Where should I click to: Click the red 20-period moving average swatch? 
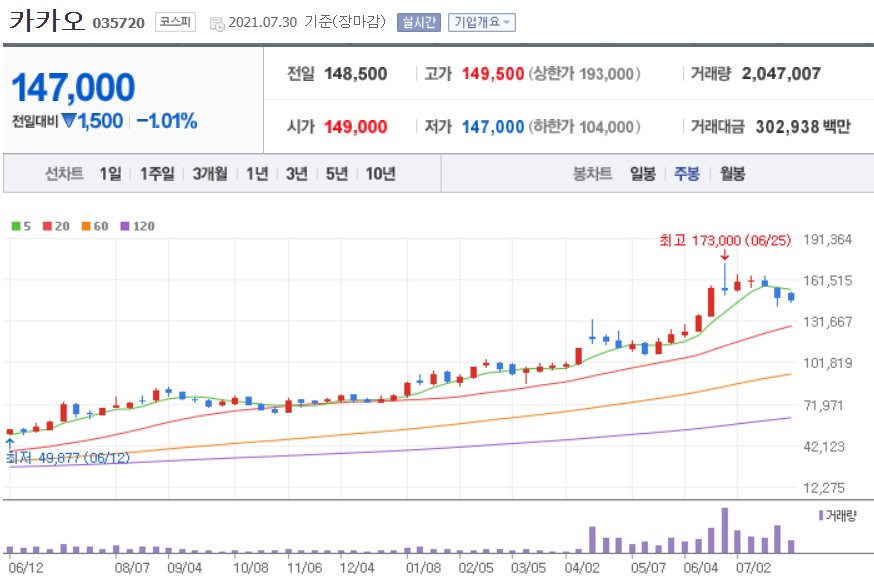[x=47, y=226]
